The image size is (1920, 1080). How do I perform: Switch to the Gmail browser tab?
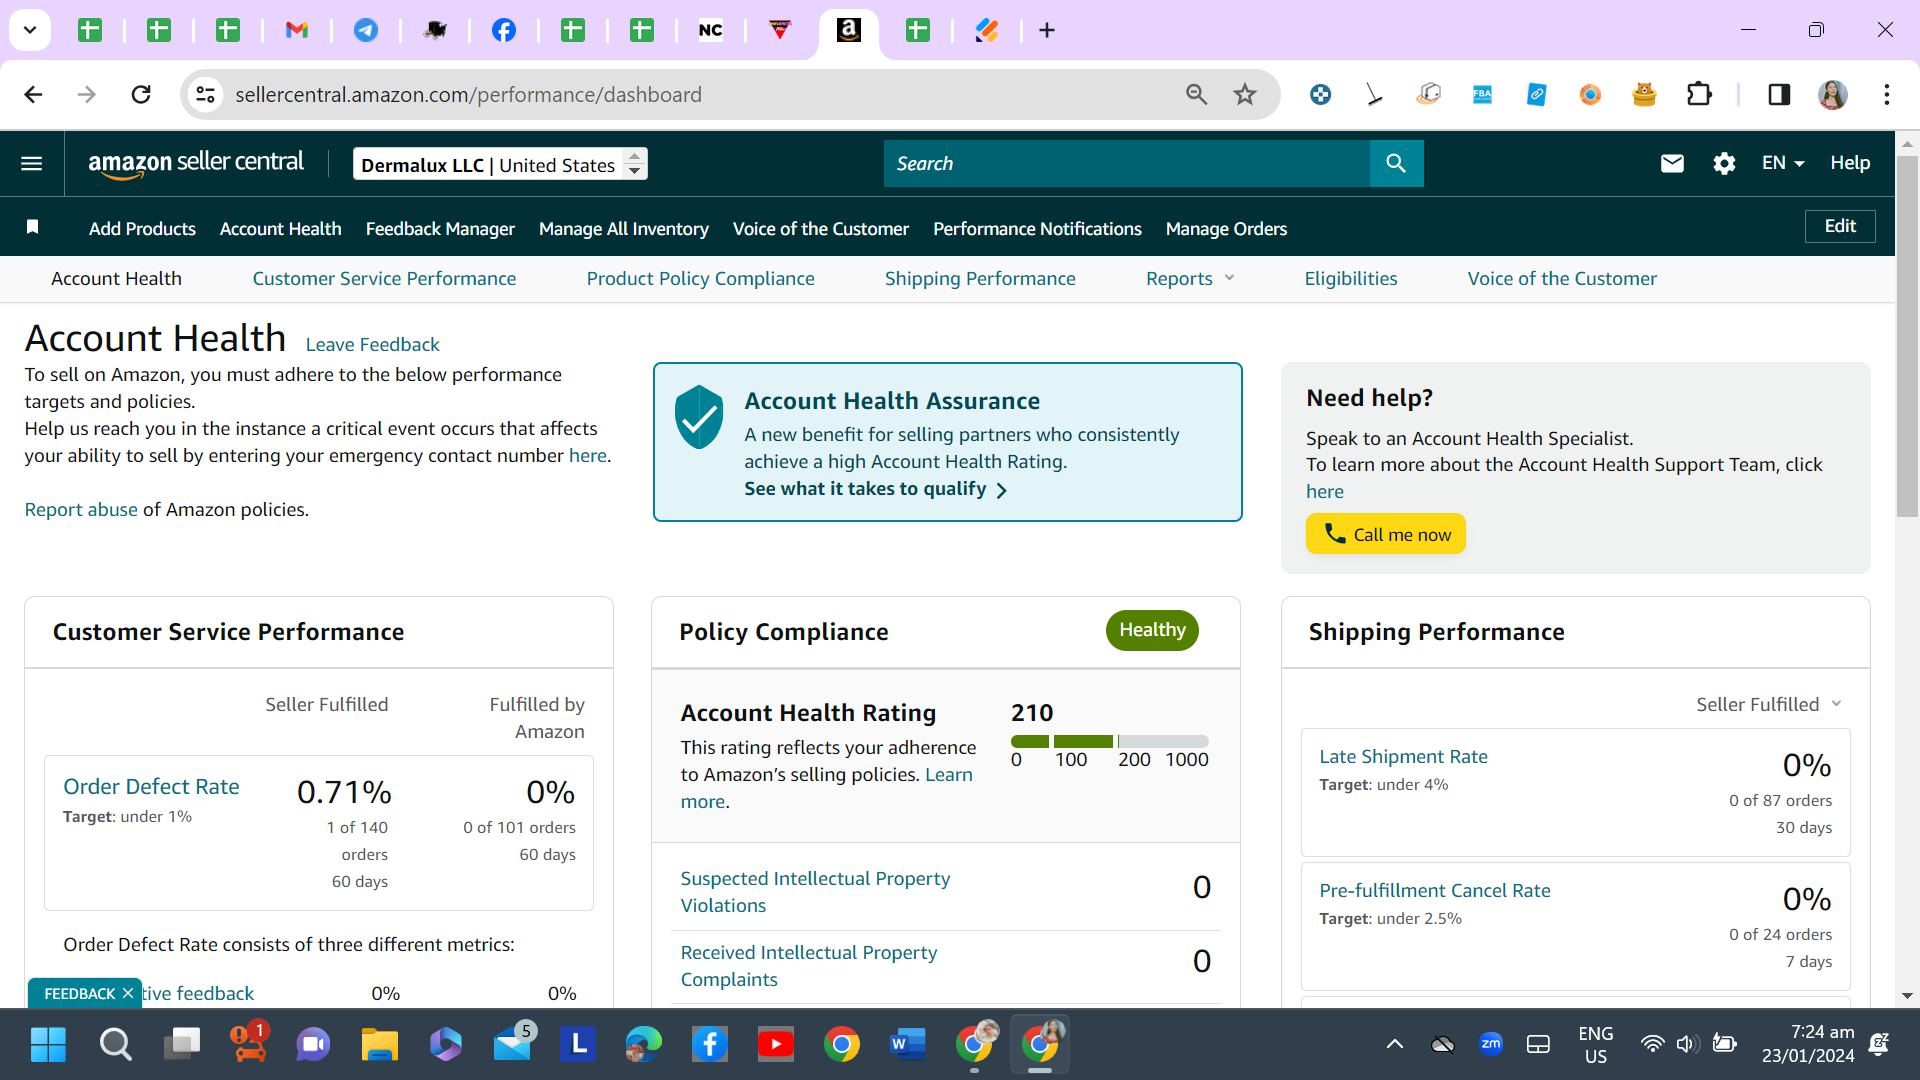coord(297,30)
